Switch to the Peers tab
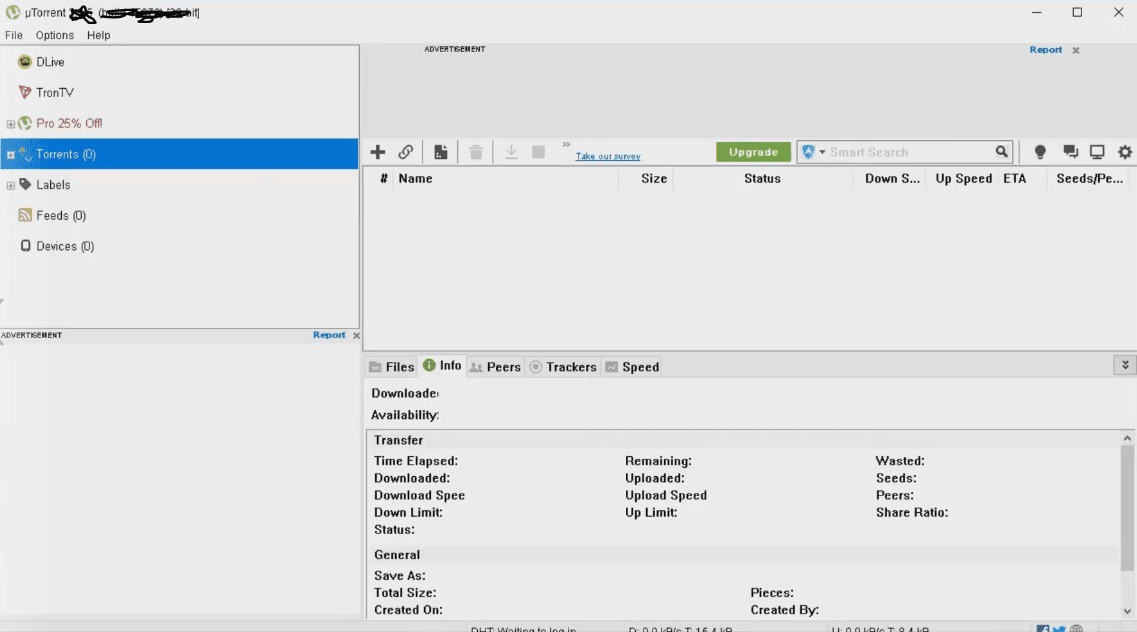Viewport: 1137px width, 632px height. click(x=495, y=367)
